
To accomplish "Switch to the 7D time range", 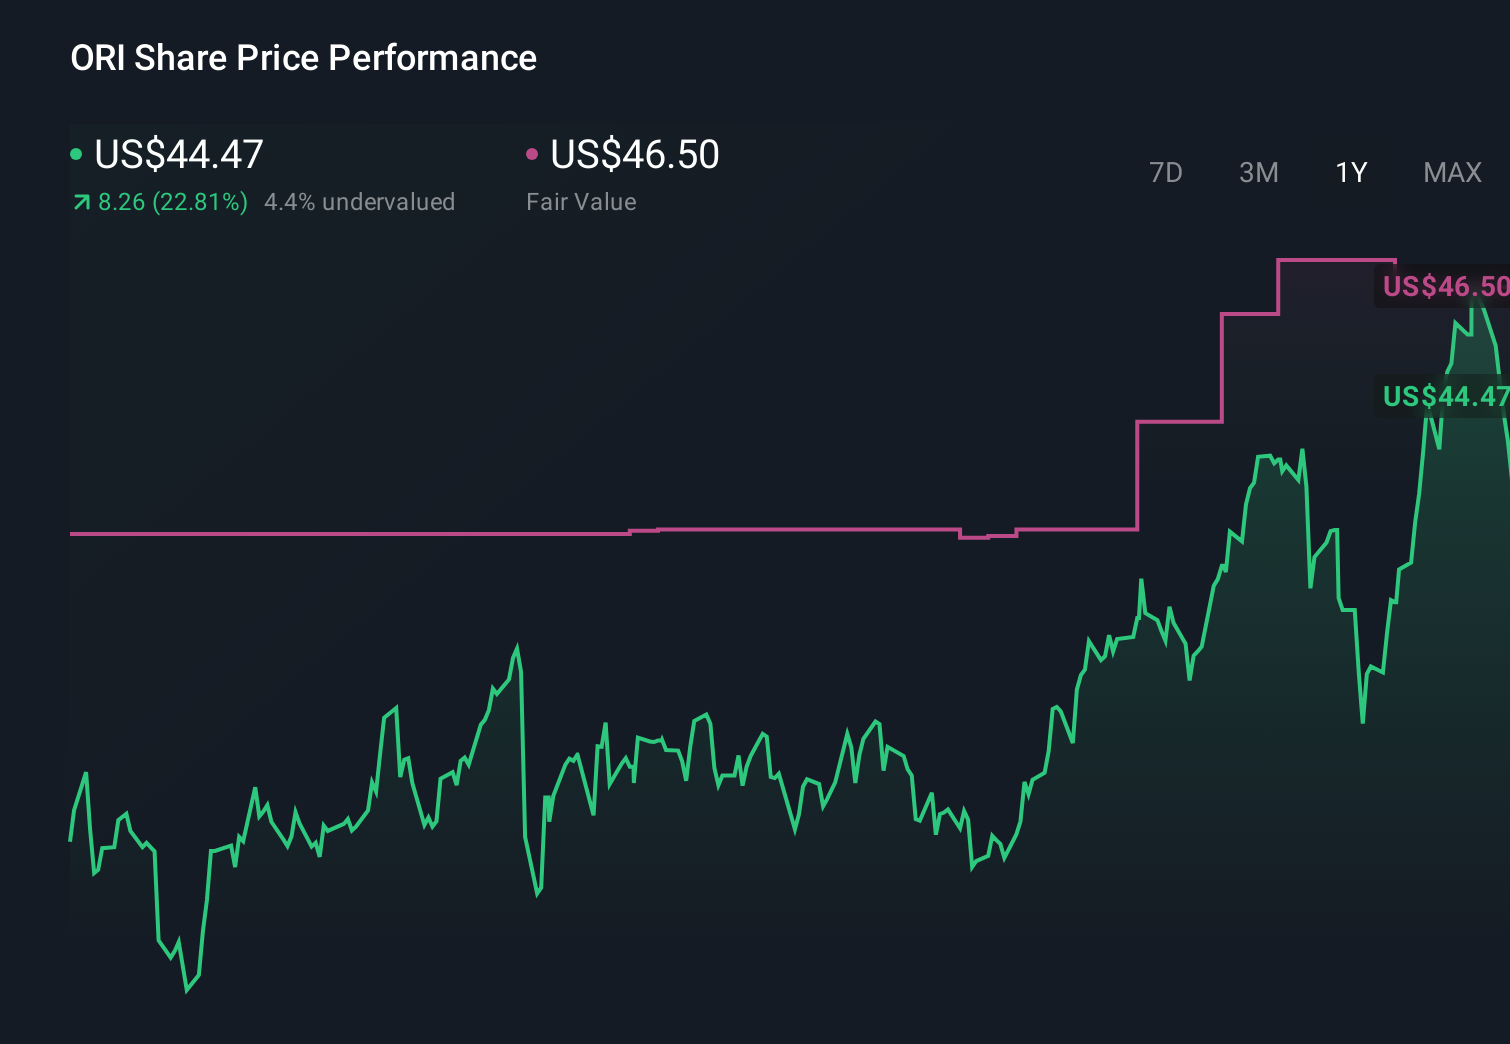I will 1166,172.
